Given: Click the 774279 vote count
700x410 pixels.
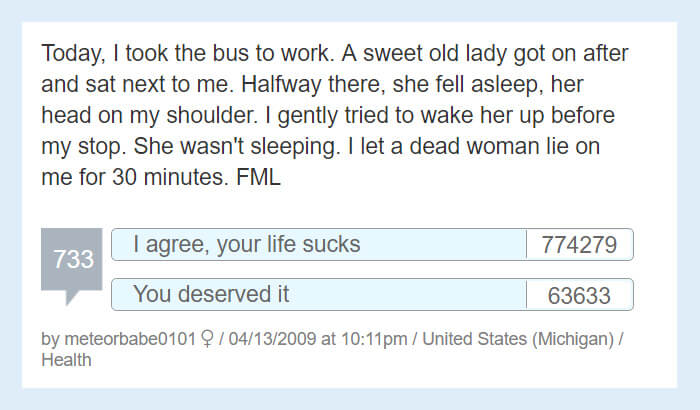Looking at the screenshot, I should (x=579, y=245).
